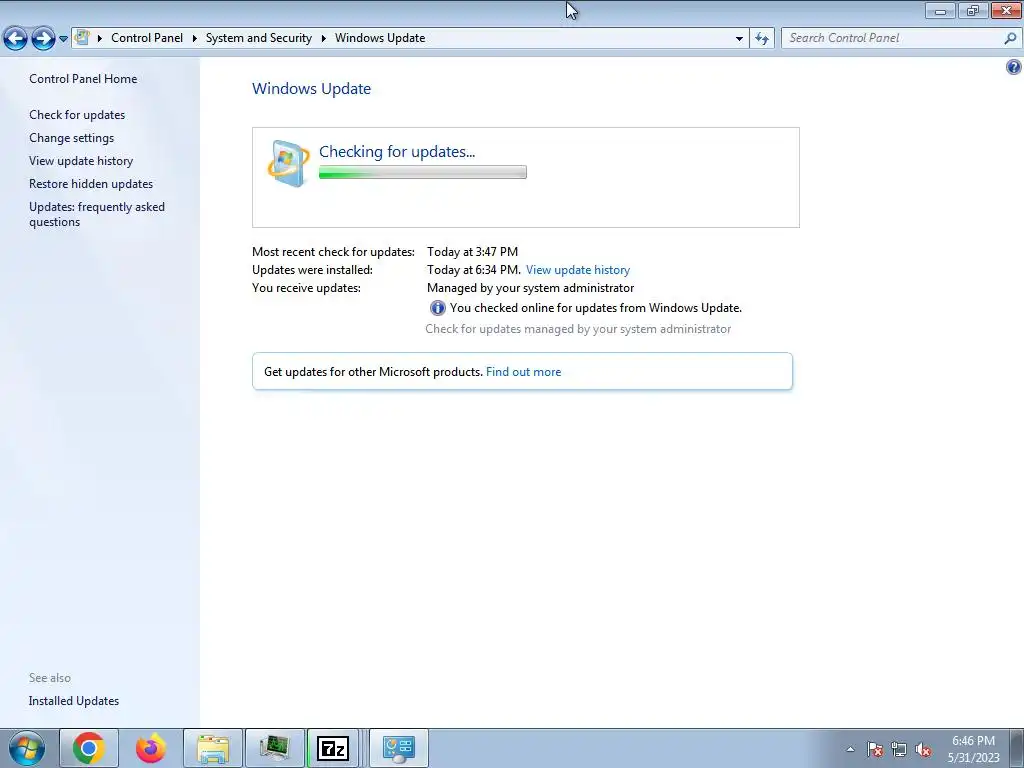
Task: Click the Windows Update heading
Action: pyautogui.click(x=312, y=89)
